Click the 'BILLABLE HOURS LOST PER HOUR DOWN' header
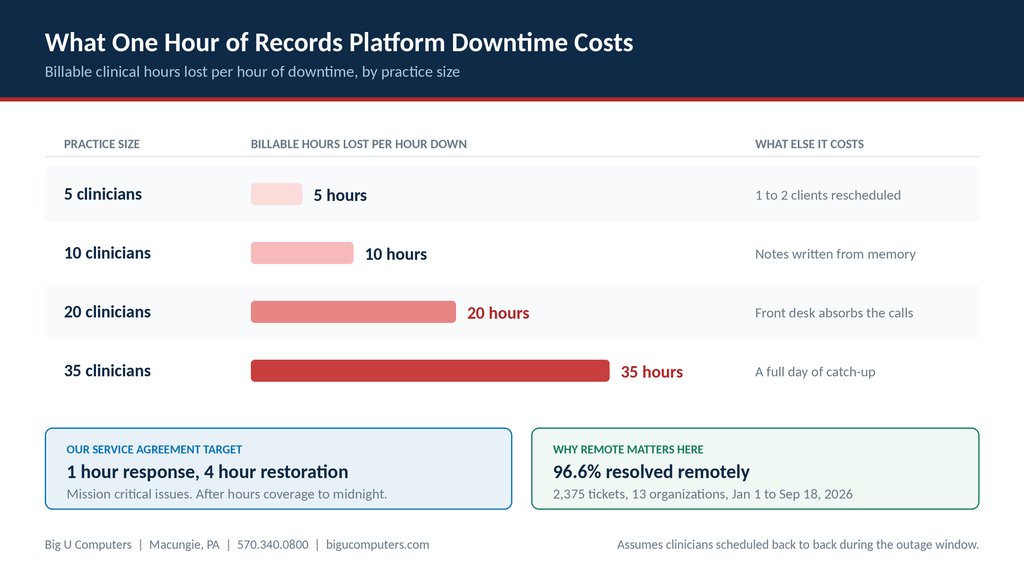This screenshot has height=576, width=1024. pos(359,144)
